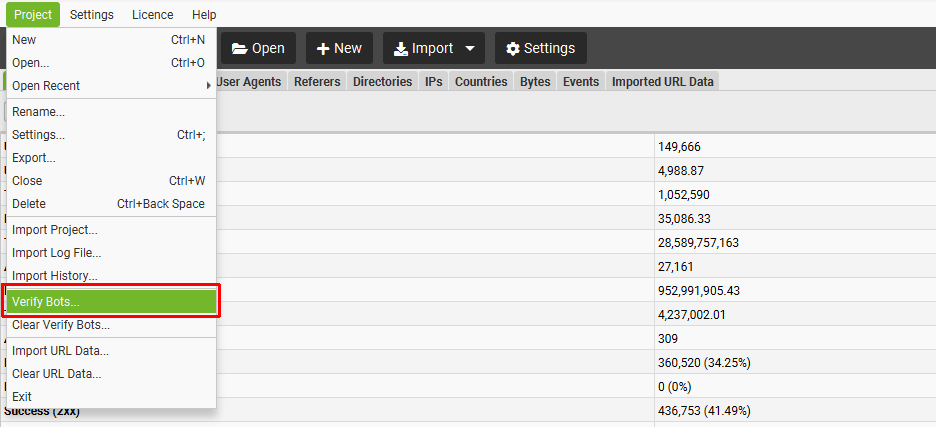Expand the Open Recent submenu

click(110, 86)
